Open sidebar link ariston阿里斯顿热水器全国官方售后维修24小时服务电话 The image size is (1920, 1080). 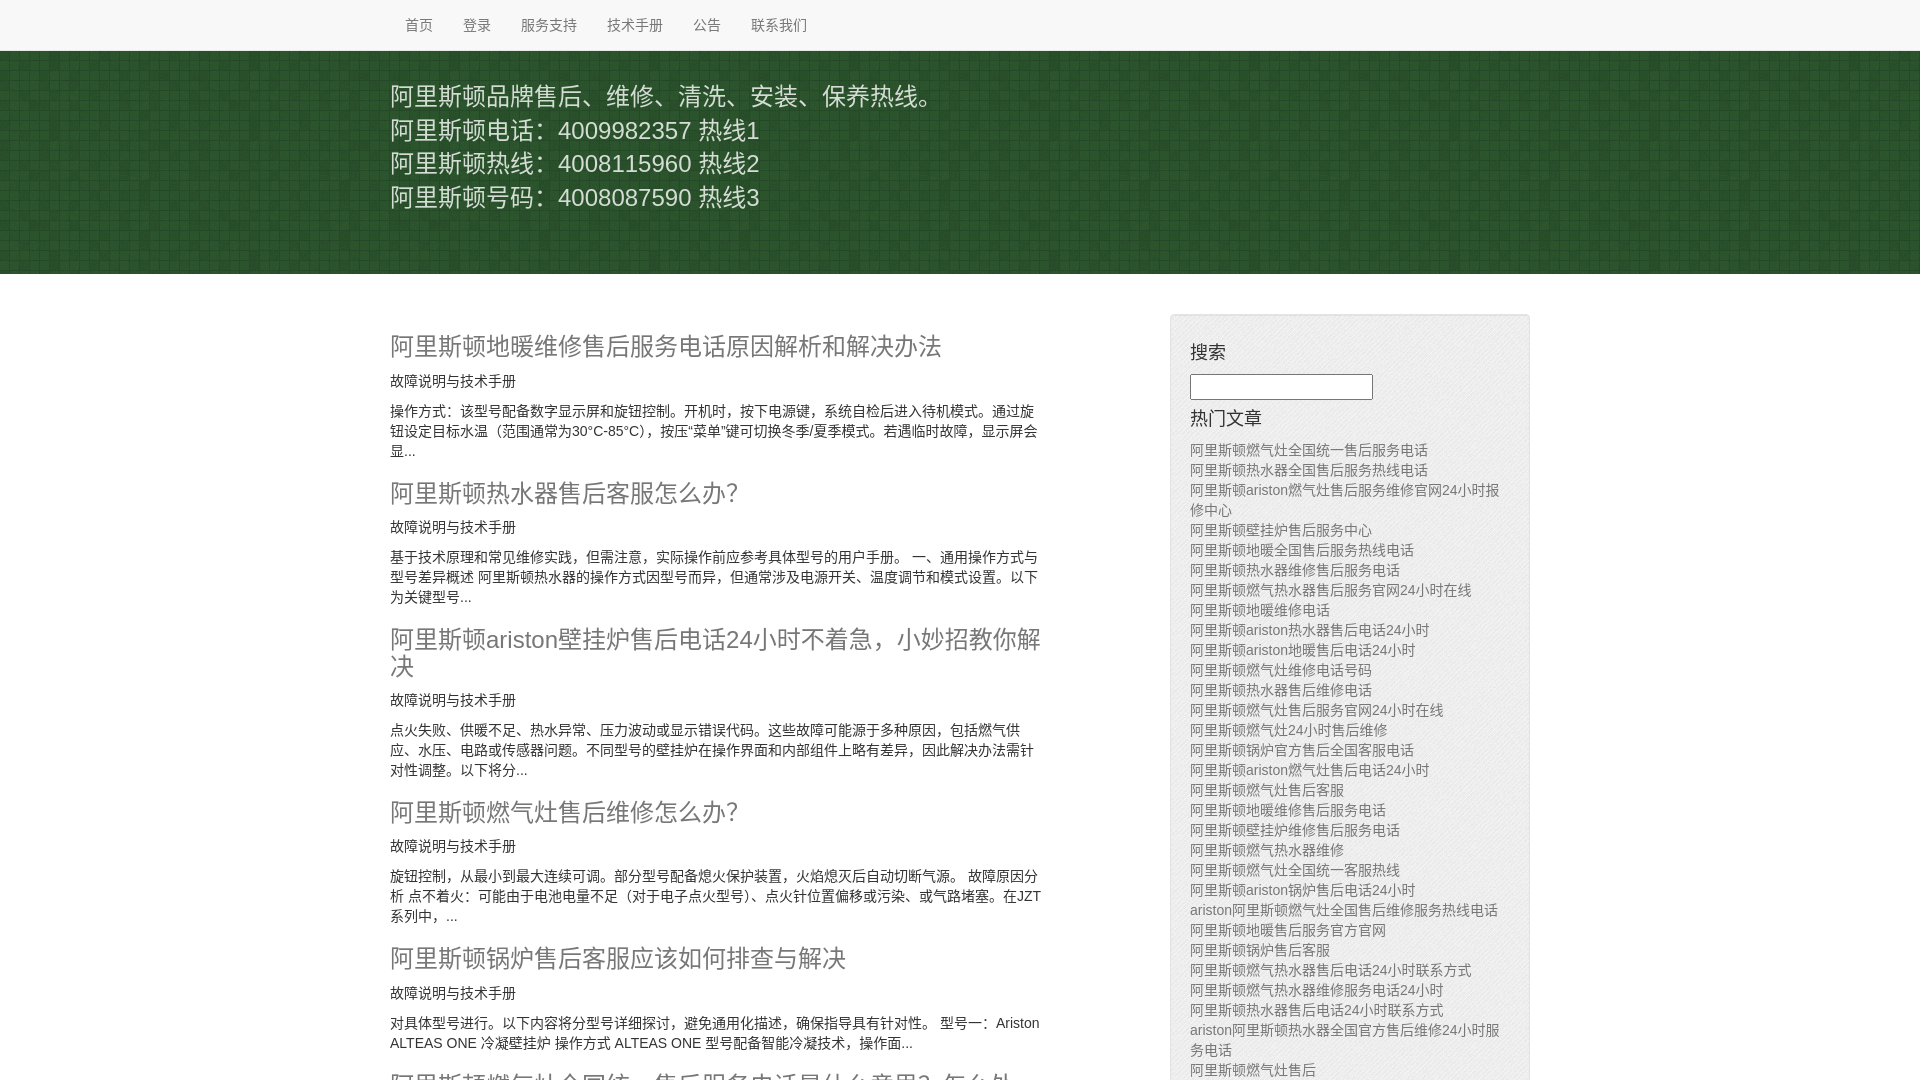(1345, 1040)
